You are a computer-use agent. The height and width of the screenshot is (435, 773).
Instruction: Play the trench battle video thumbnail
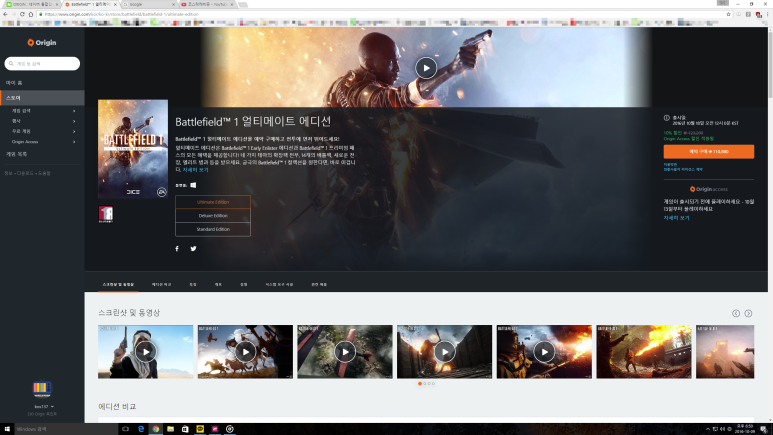444,352
